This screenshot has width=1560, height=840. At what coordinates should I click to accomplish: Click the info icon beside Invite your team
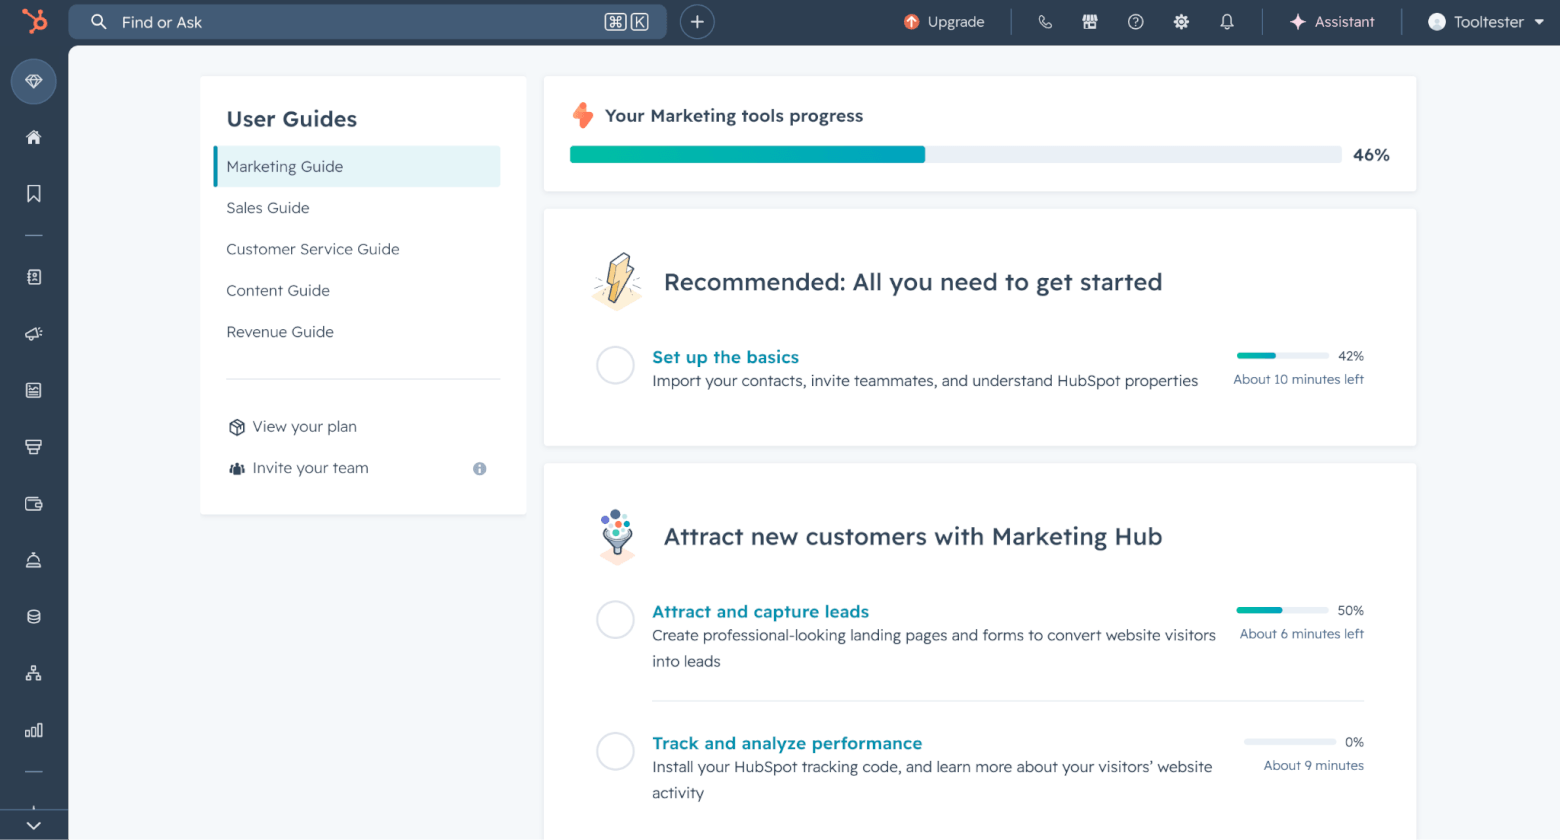480,468
